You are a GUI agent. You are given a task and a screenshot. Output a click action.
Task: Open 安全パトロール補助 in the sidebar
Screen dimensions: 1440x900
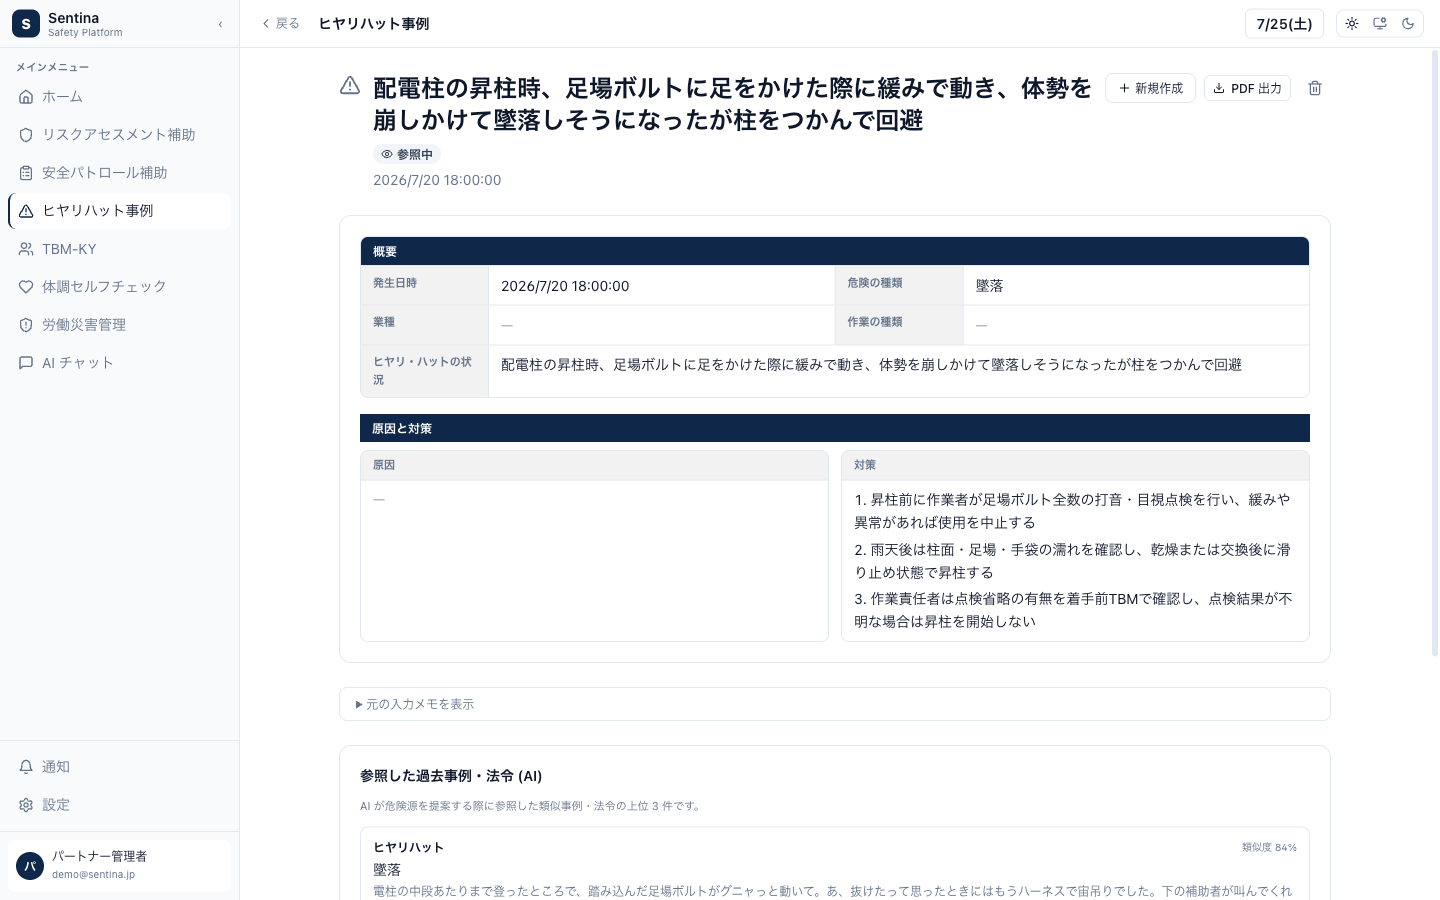click(119, 173)
